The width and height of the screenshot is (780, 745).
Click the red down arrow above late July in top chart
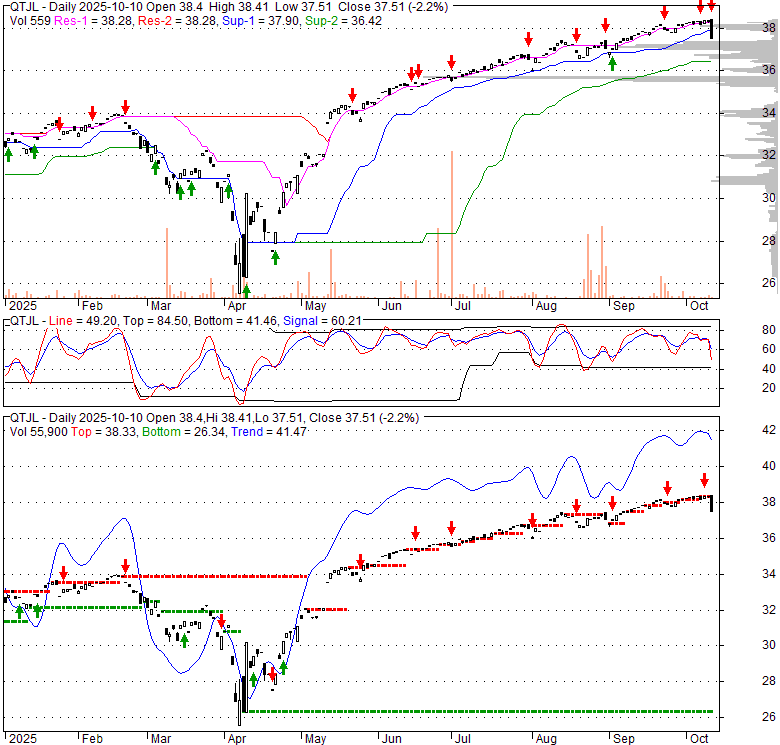528,40
